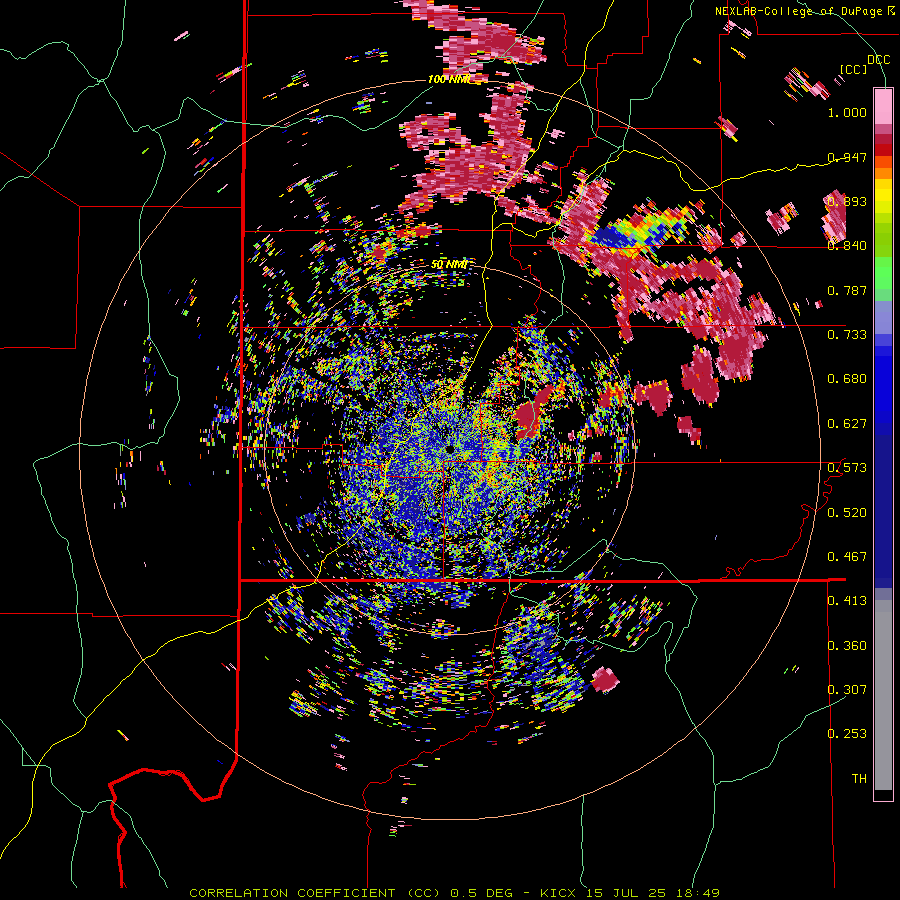
Task: Click the "50 NMI" range ring label
Action: [x=449, y=265]
